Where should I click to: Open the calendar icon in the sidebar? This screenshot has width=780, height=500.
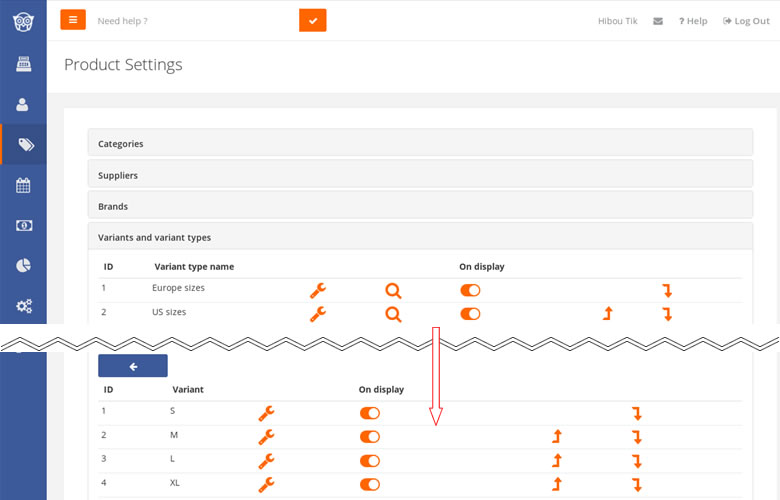(x=23, y=185)
